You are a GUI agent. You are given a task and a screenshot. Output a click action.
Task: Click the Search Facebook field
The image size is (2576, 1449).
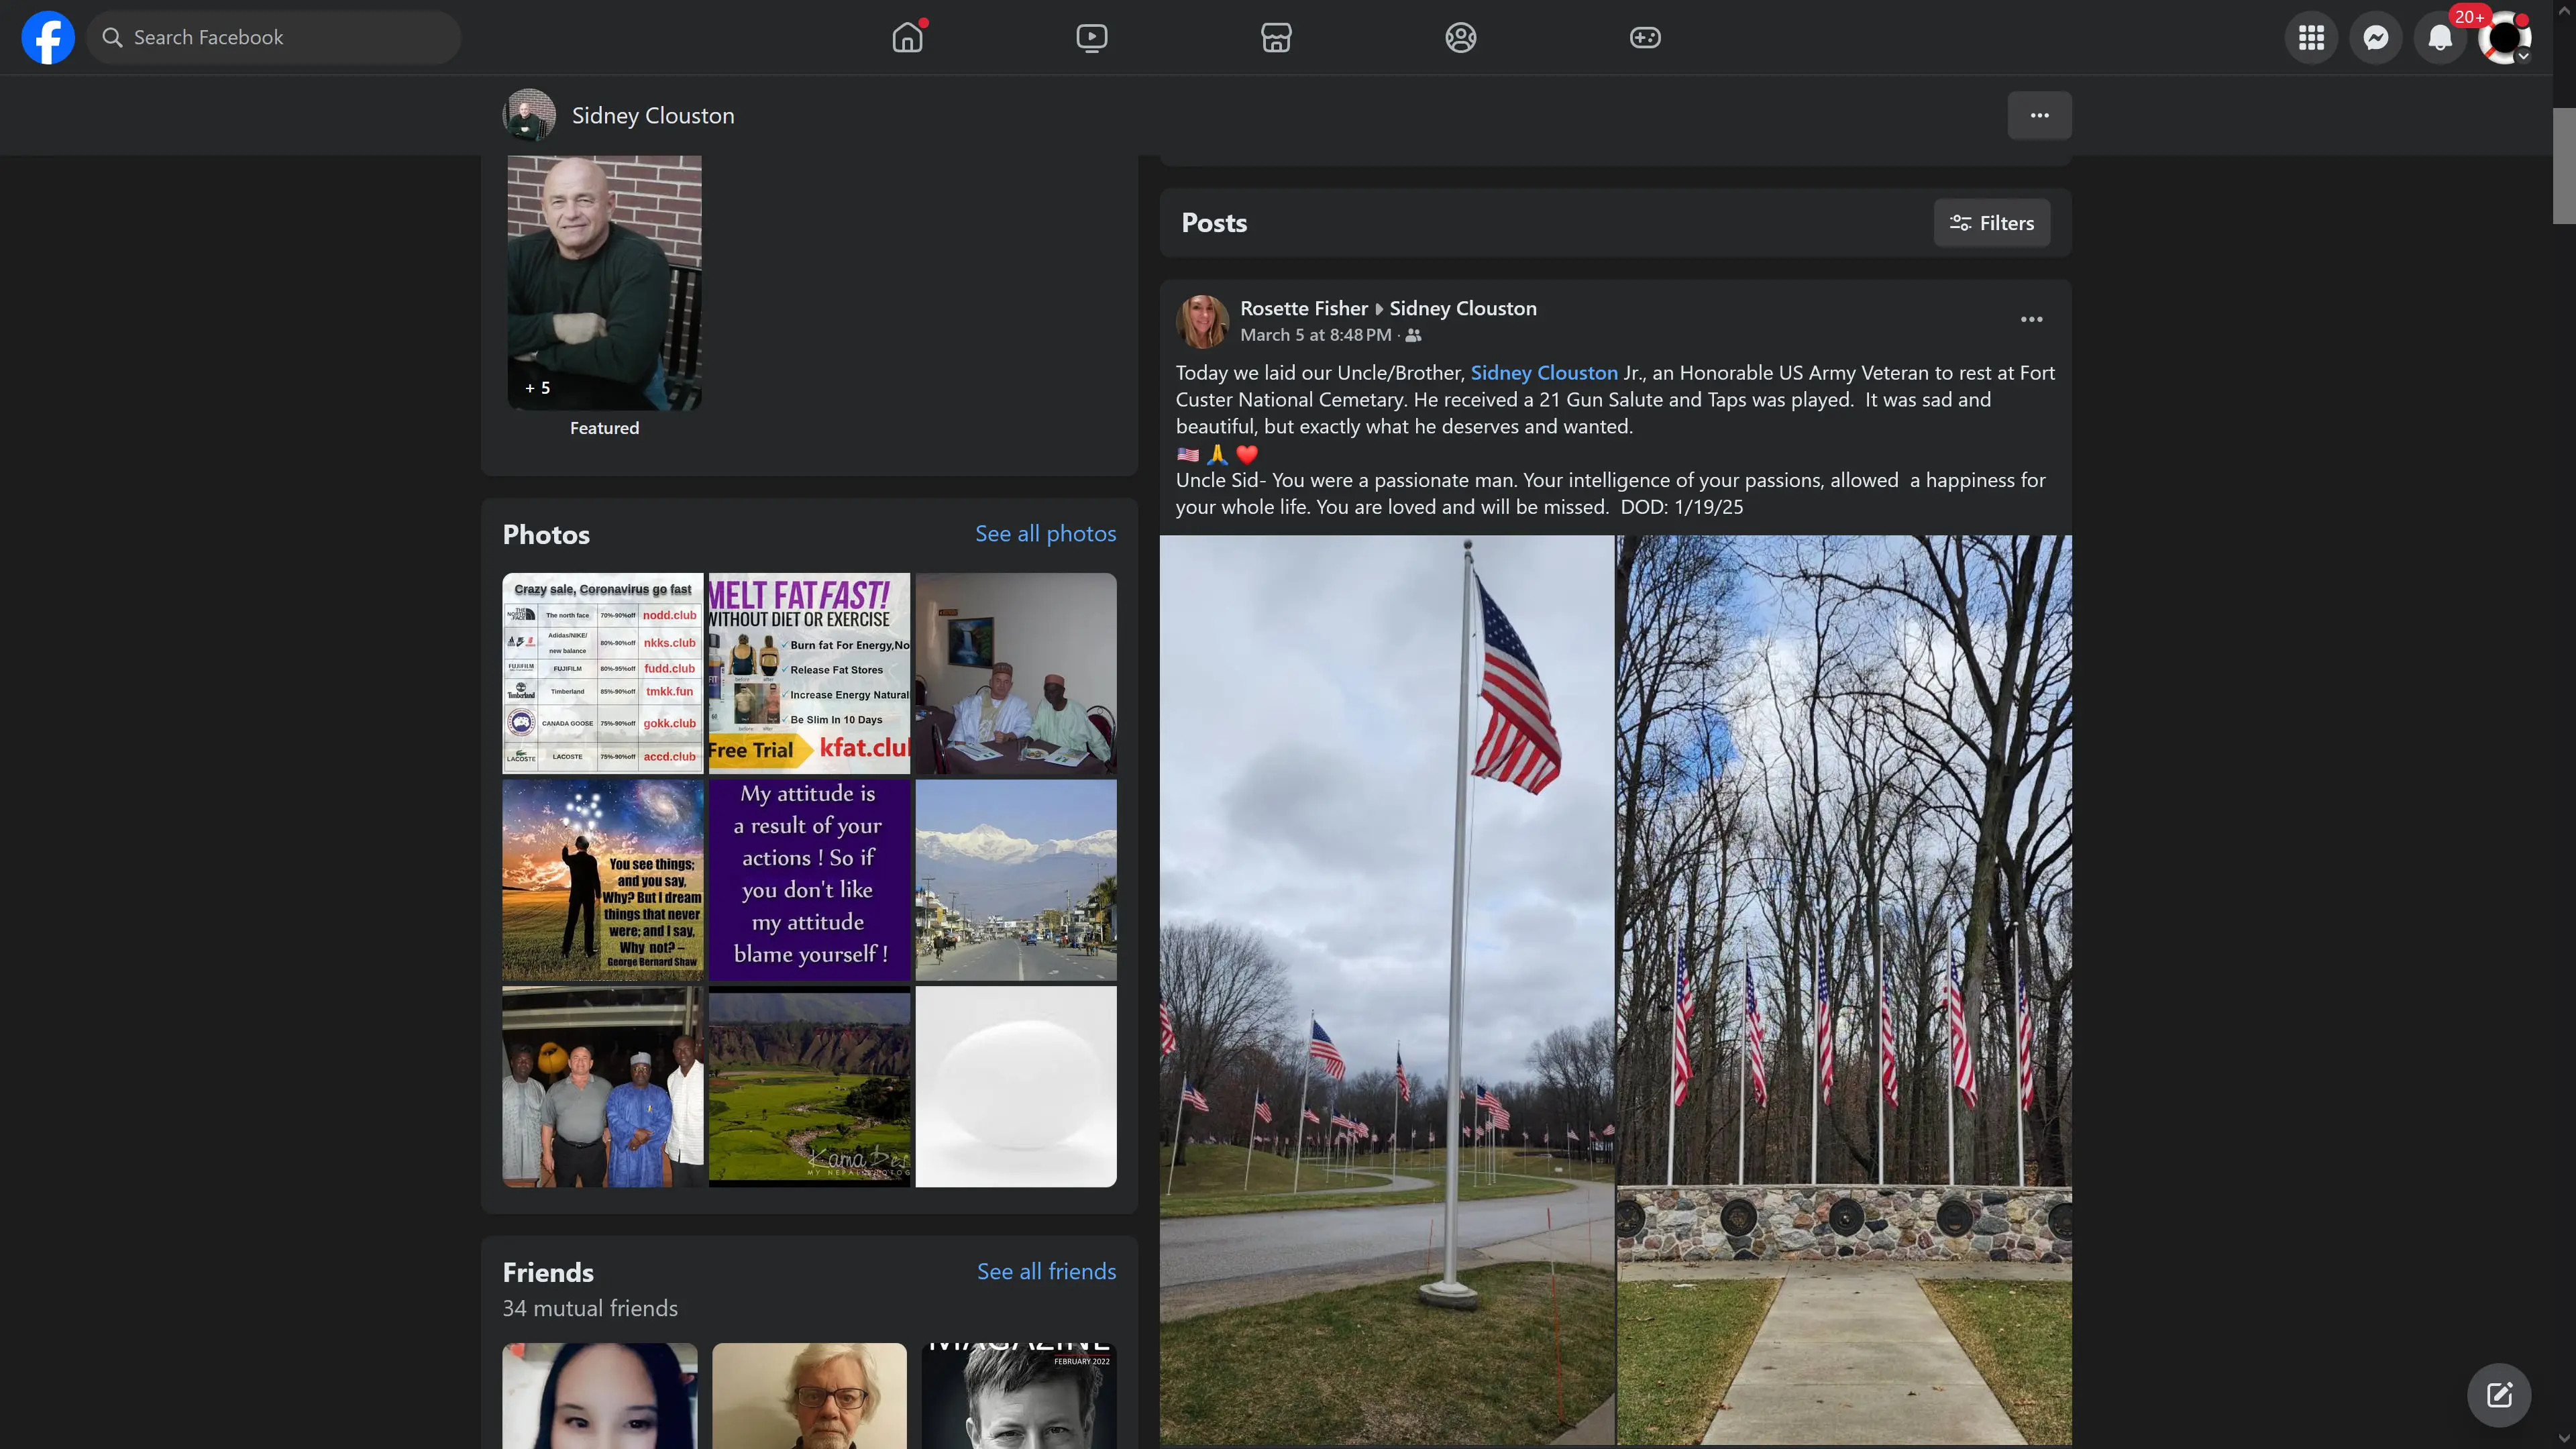273,37
